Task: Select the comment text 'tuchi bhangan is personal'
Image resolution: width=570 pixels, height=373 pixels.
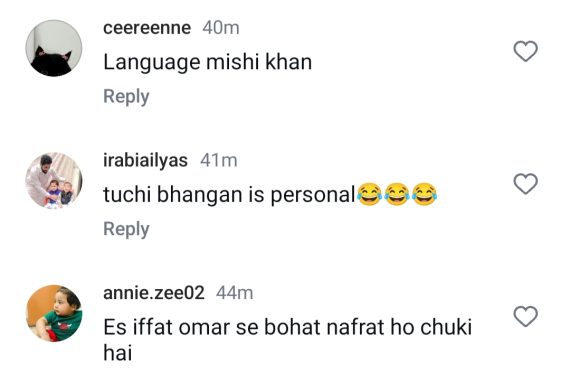Action: [x=229, y=195]
